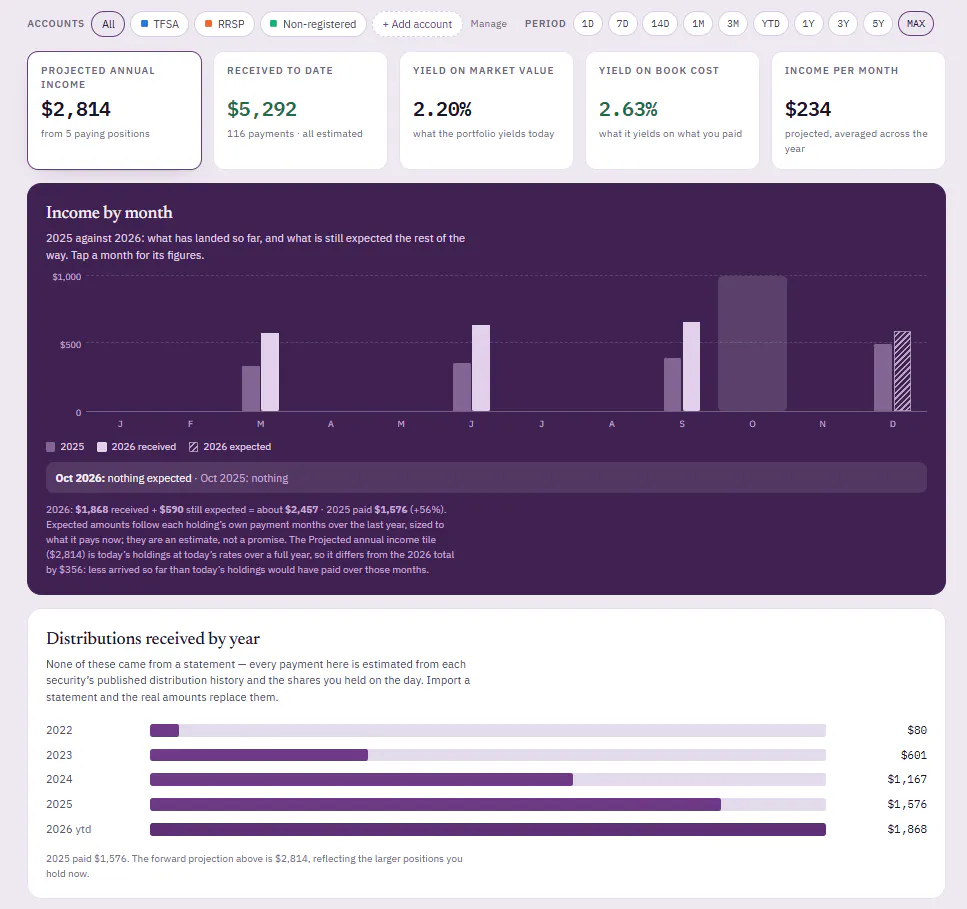Switch the period to 1M
Viewport: 967px width, 909px height.
698,24
